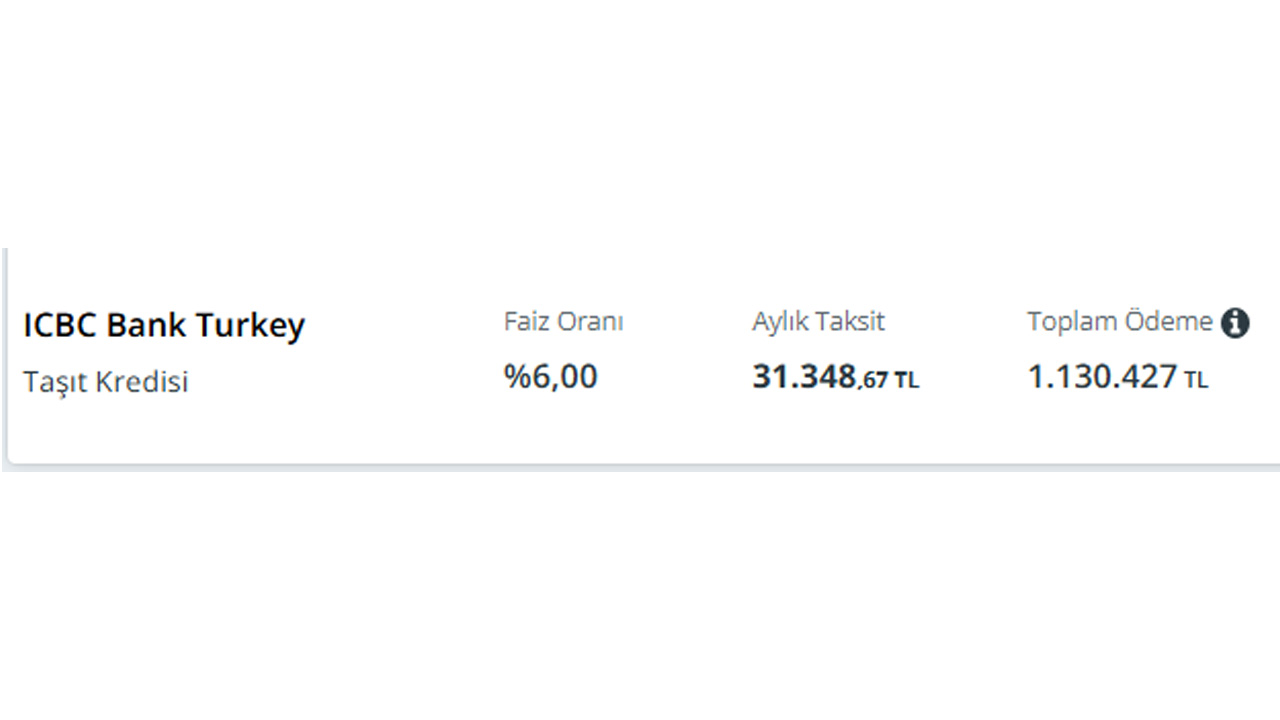Viewport: 1280px width, 720px height.
Task: Click the percent sign in %6,00
Action: pos(516,377)
